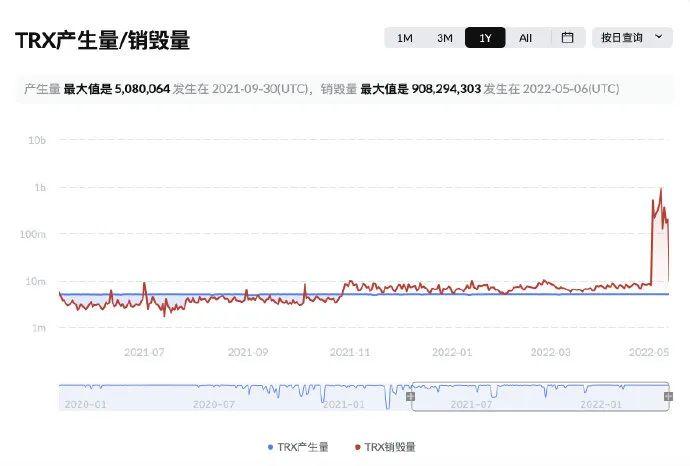Click the max value 5,080,064 text
Screen dimensions: 690x466
(x=142, y=89)
